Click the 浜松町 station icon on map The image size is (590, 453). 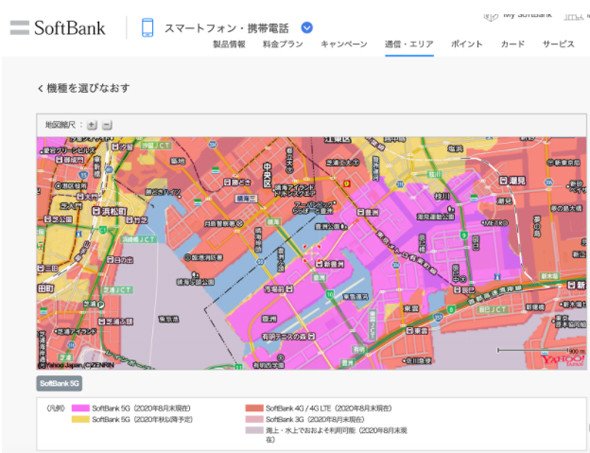click(x=97, y=211)
